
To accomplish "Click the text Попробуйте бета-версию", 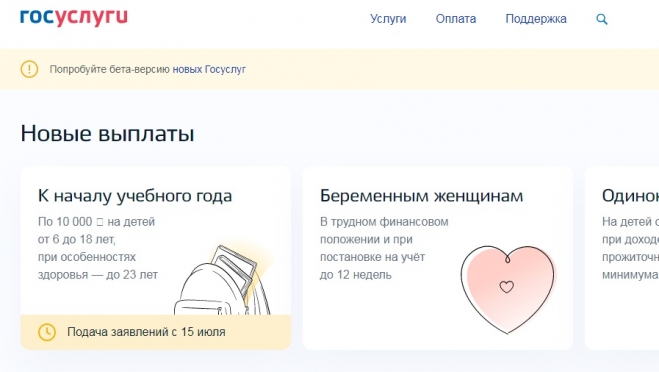I will pos(109,69).
